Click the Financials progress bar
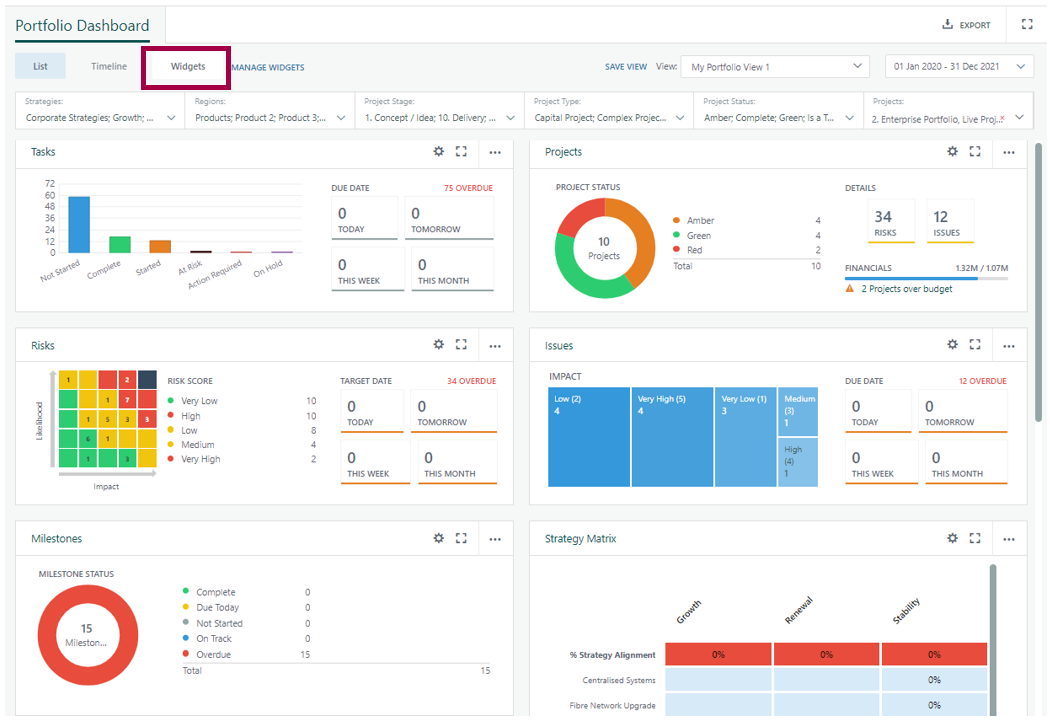 click(x=926, y=278)
